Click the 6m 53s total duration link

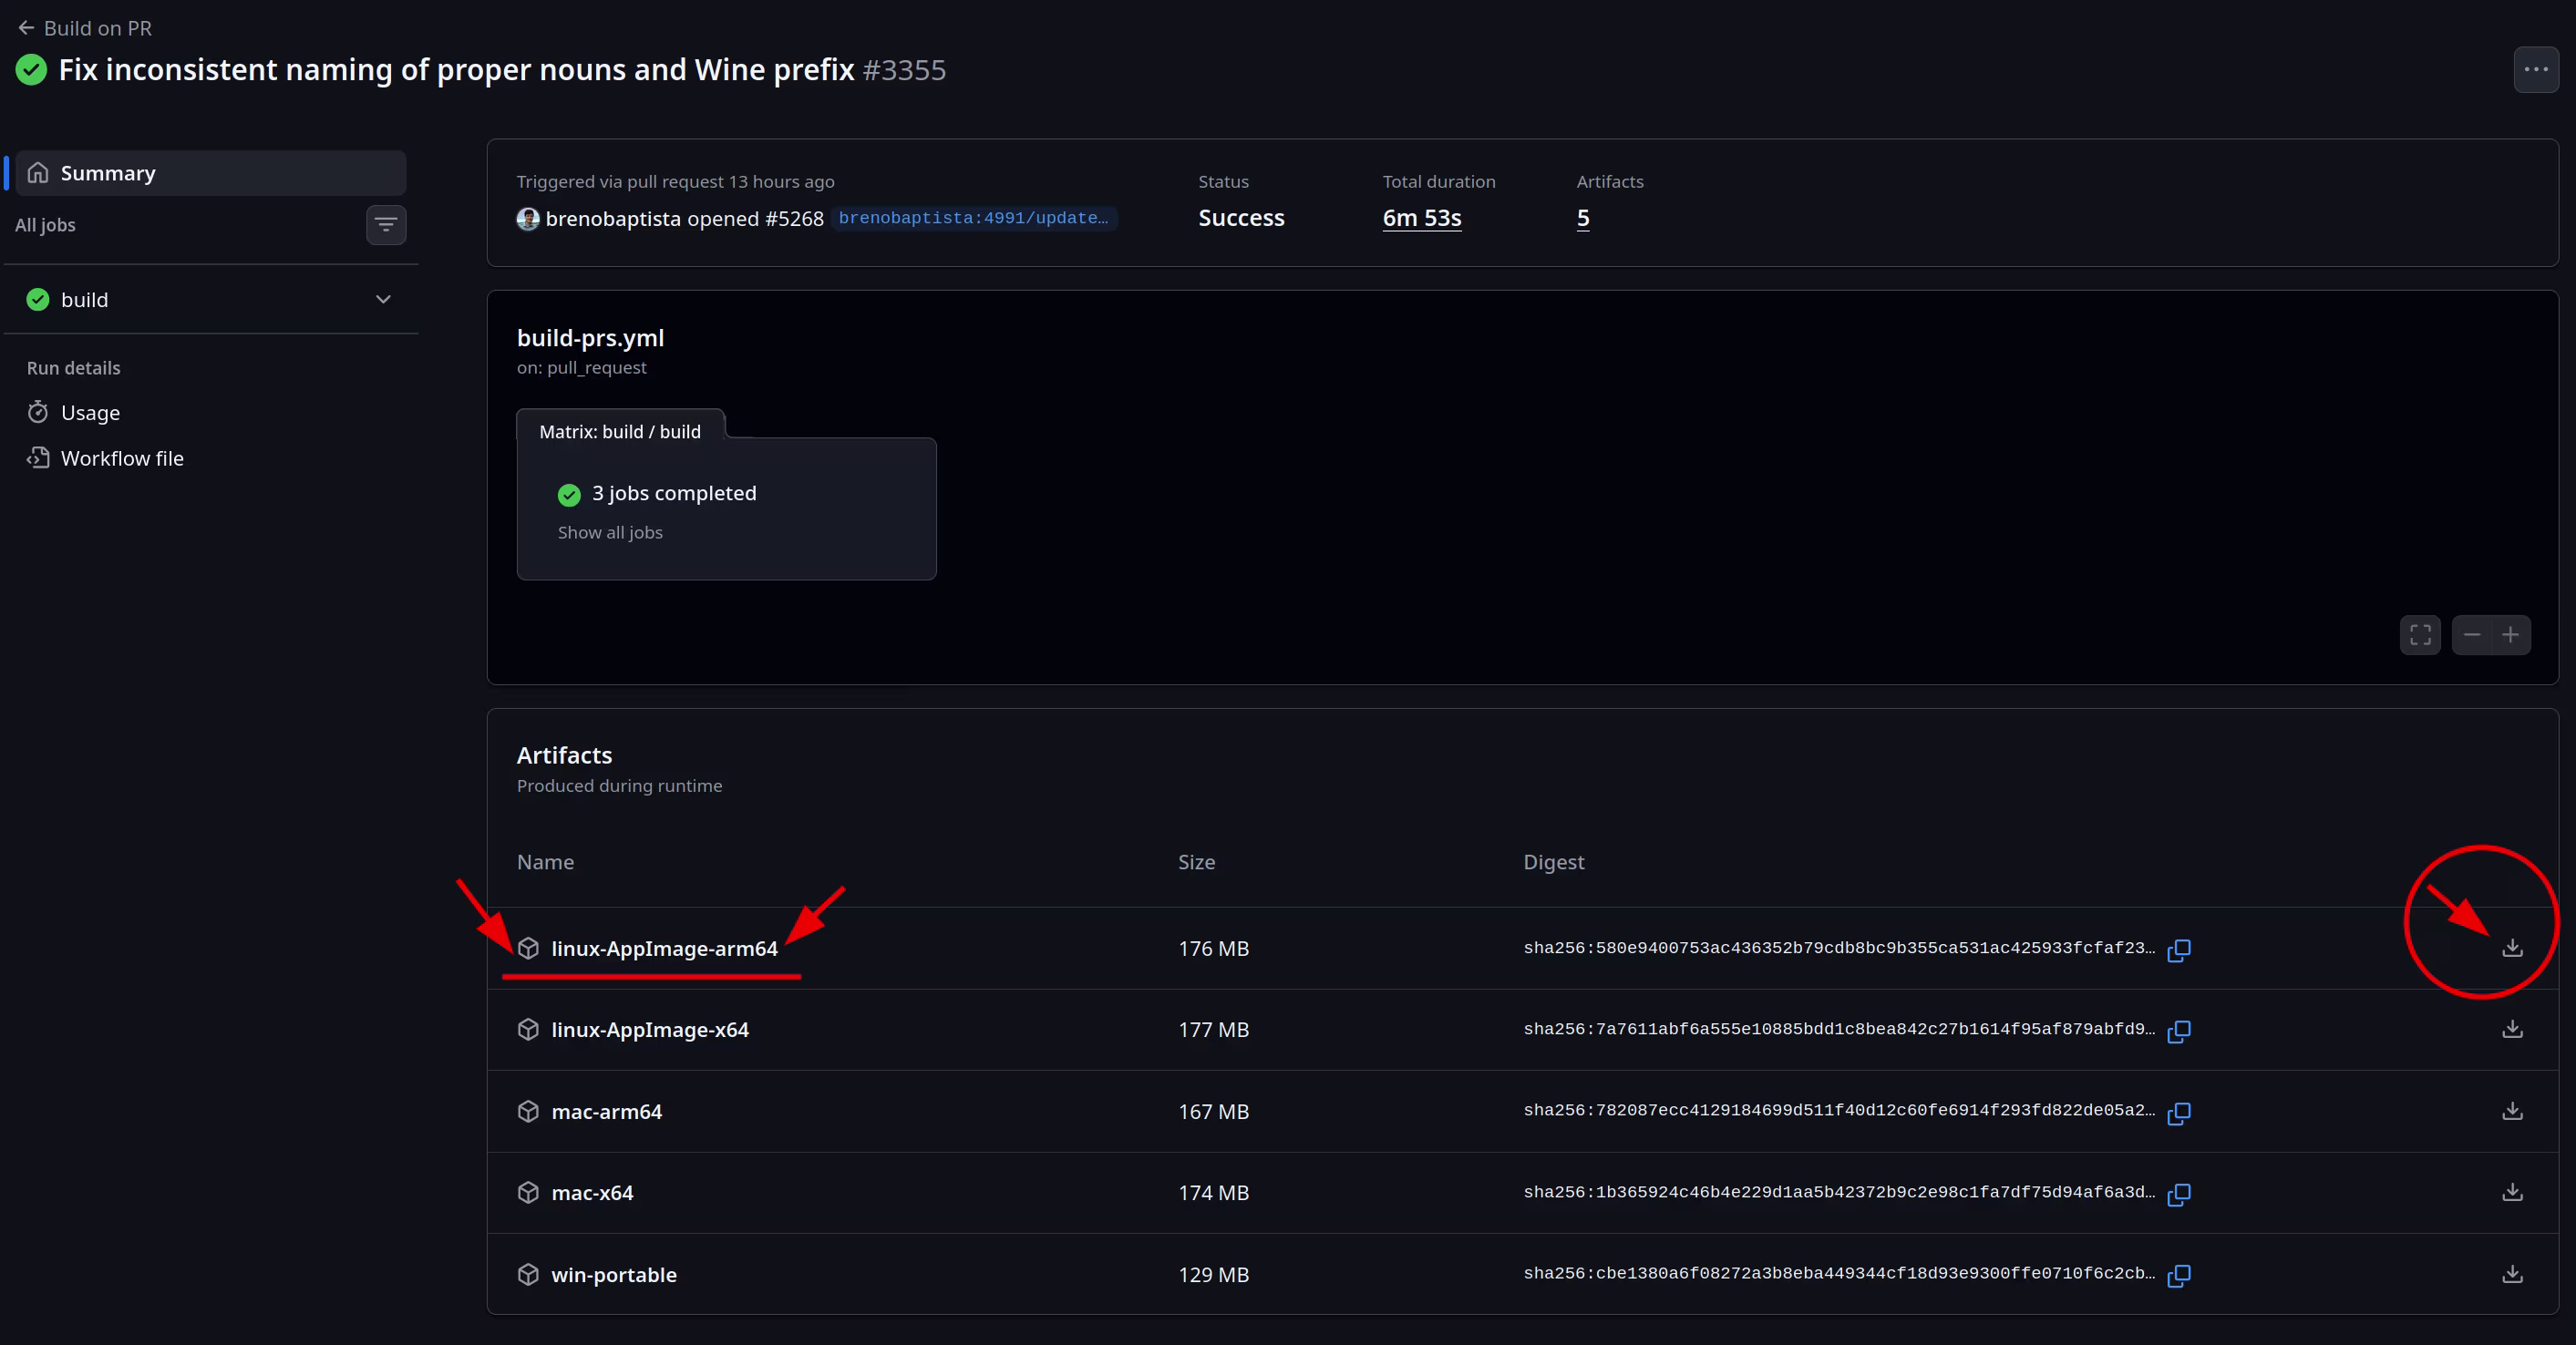[1421, 218]
